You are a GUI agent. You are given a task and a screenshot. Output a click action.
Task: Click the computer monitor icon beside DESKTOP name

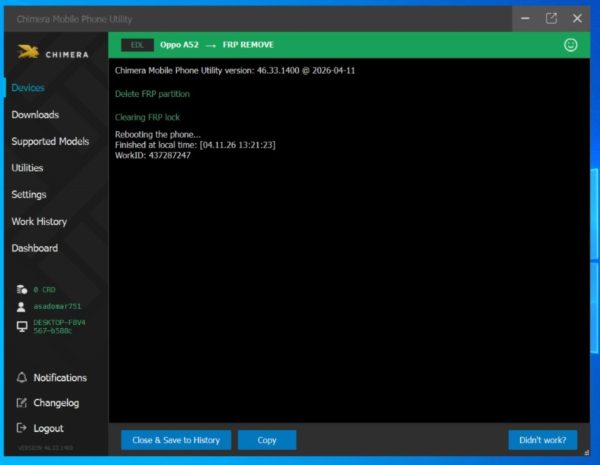pyautogui.click(x=22, y=326)
